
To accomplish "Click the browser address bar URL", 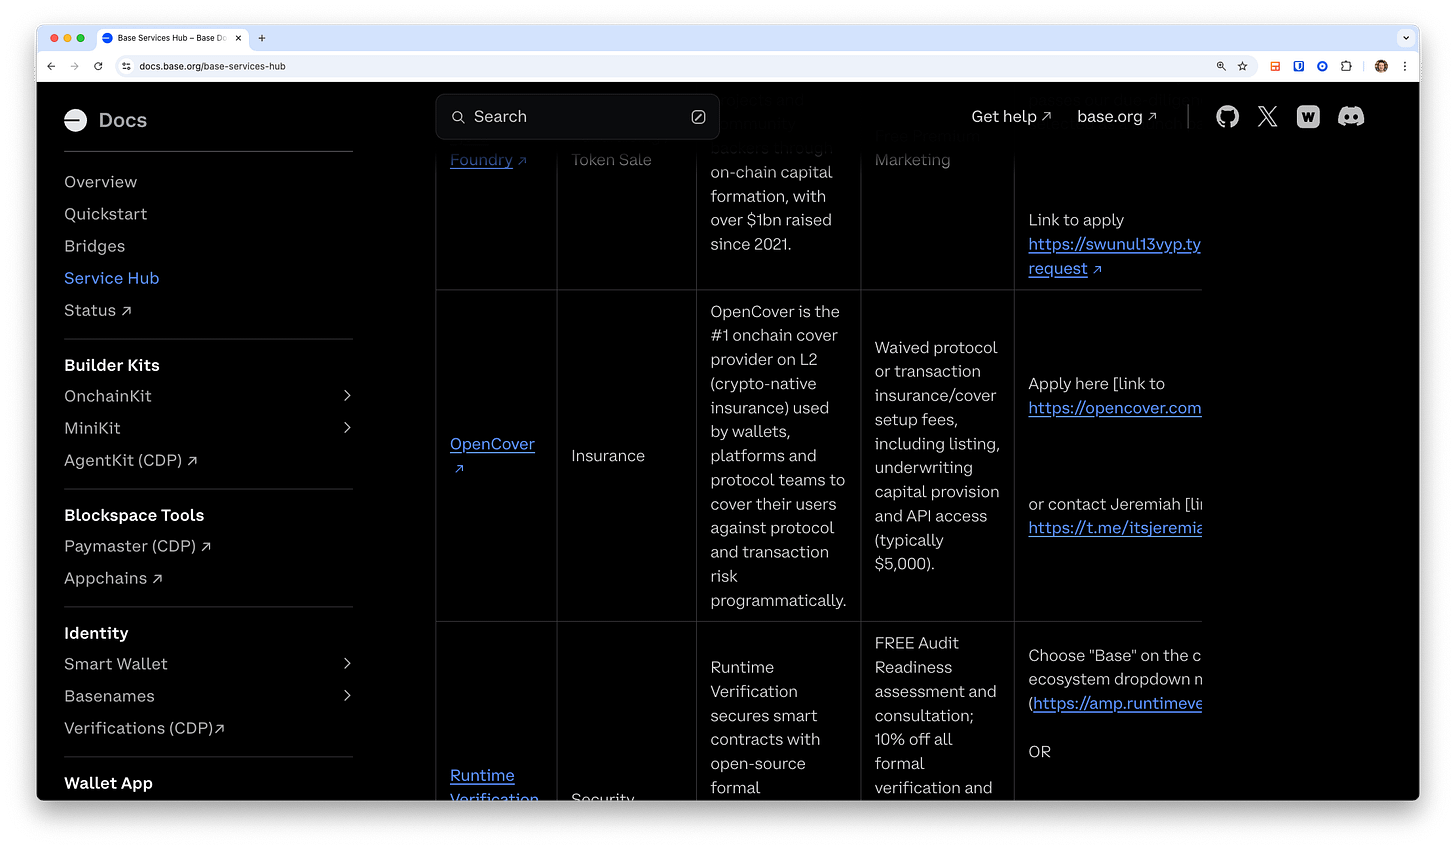I will point(212,66).
